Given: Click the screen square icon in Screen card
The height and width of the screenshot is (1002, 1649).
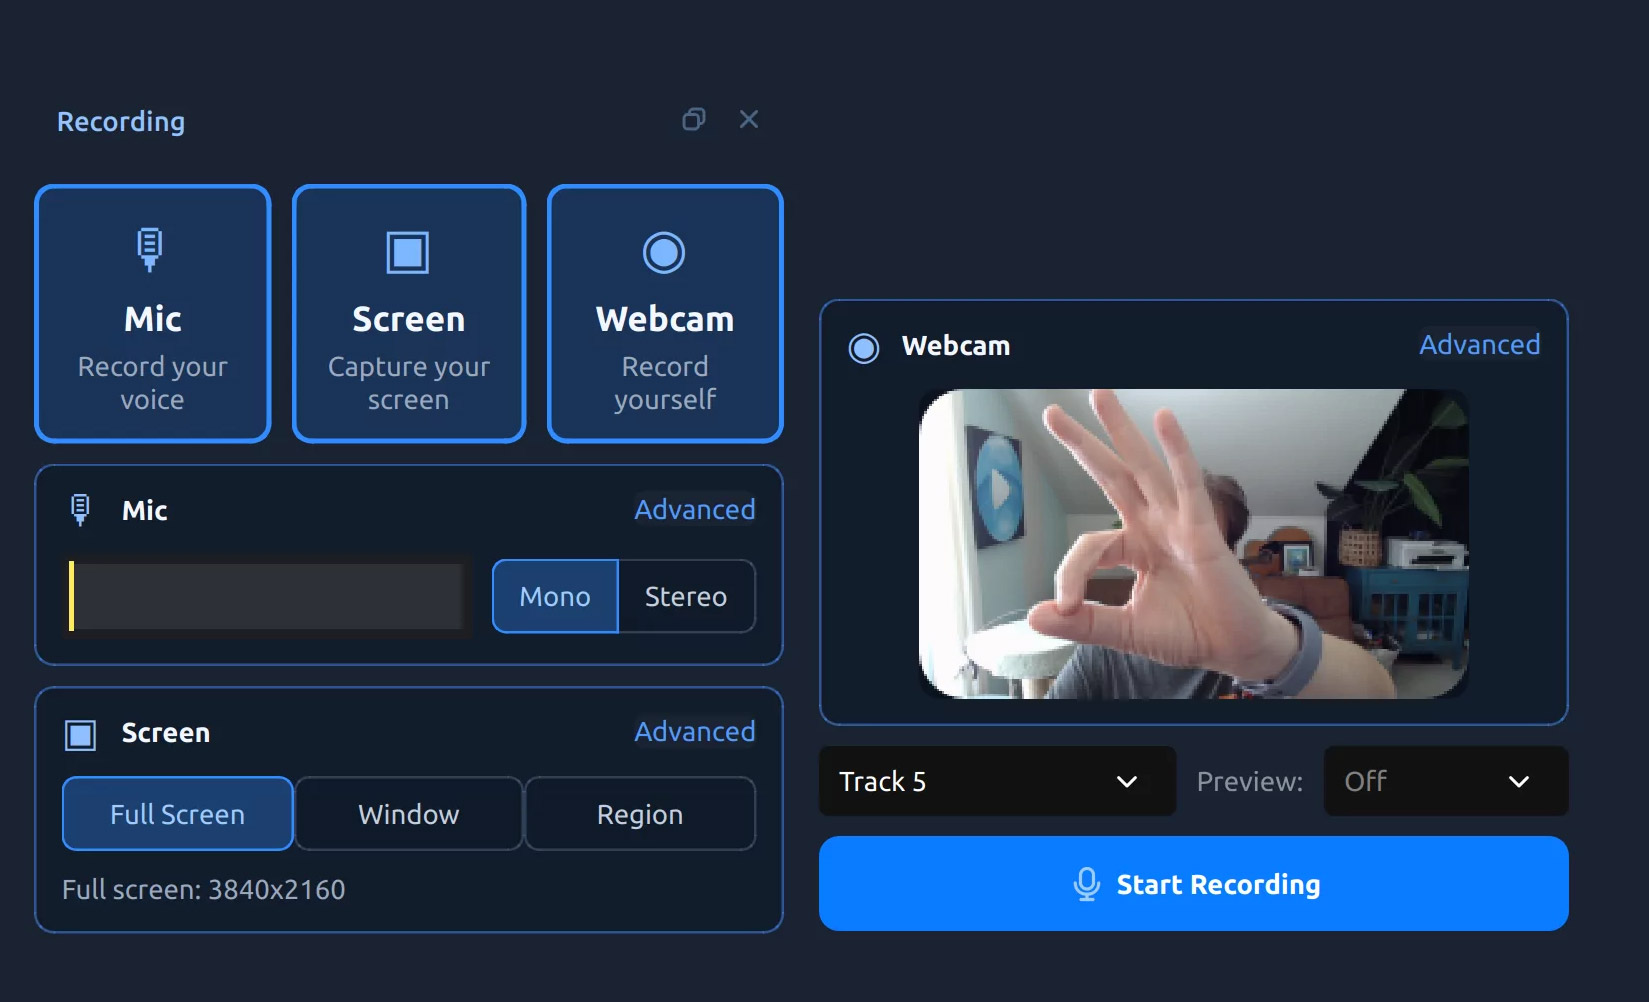Looking at the screenshot, I should (x=408, y=252).
